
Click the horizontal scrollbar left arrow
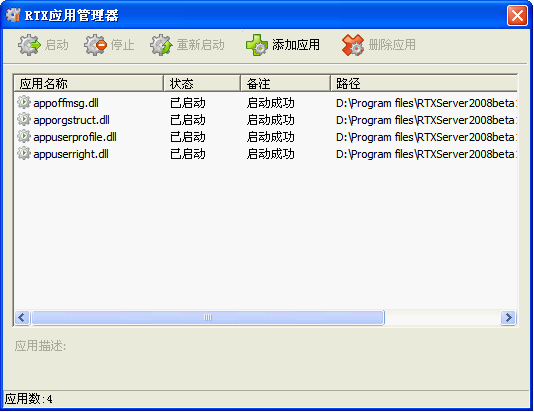click(22, 318)
